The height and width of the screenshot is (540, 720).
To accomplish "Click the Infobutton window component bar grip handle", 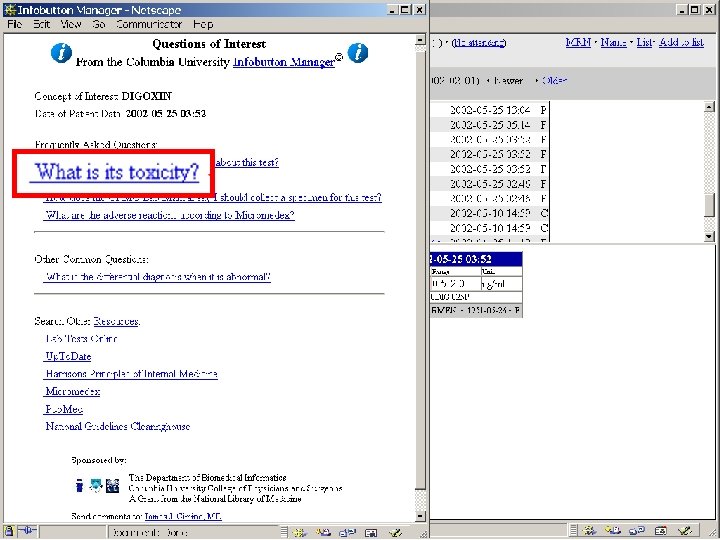I will (x=285, y=532).
